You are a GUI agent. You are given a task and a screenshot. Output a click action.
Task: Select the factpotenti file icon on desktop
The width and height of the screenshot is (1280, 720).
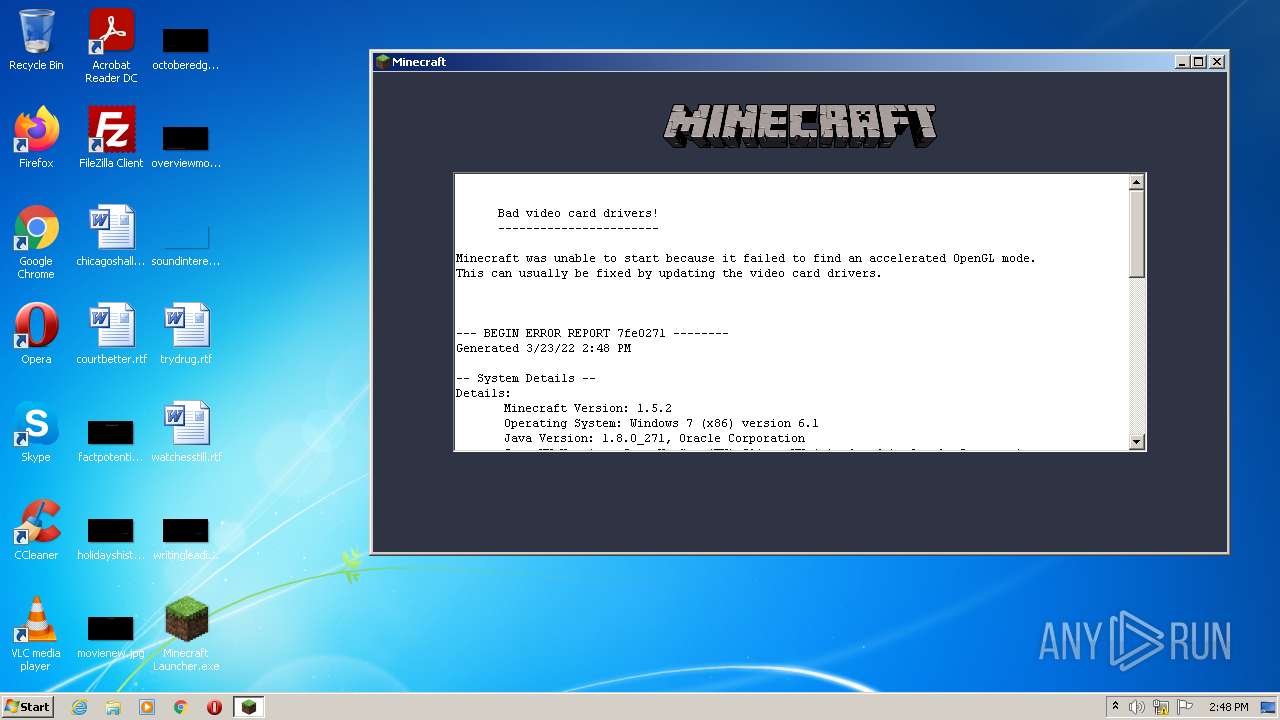pyautogui.click(x=111, y=440)
